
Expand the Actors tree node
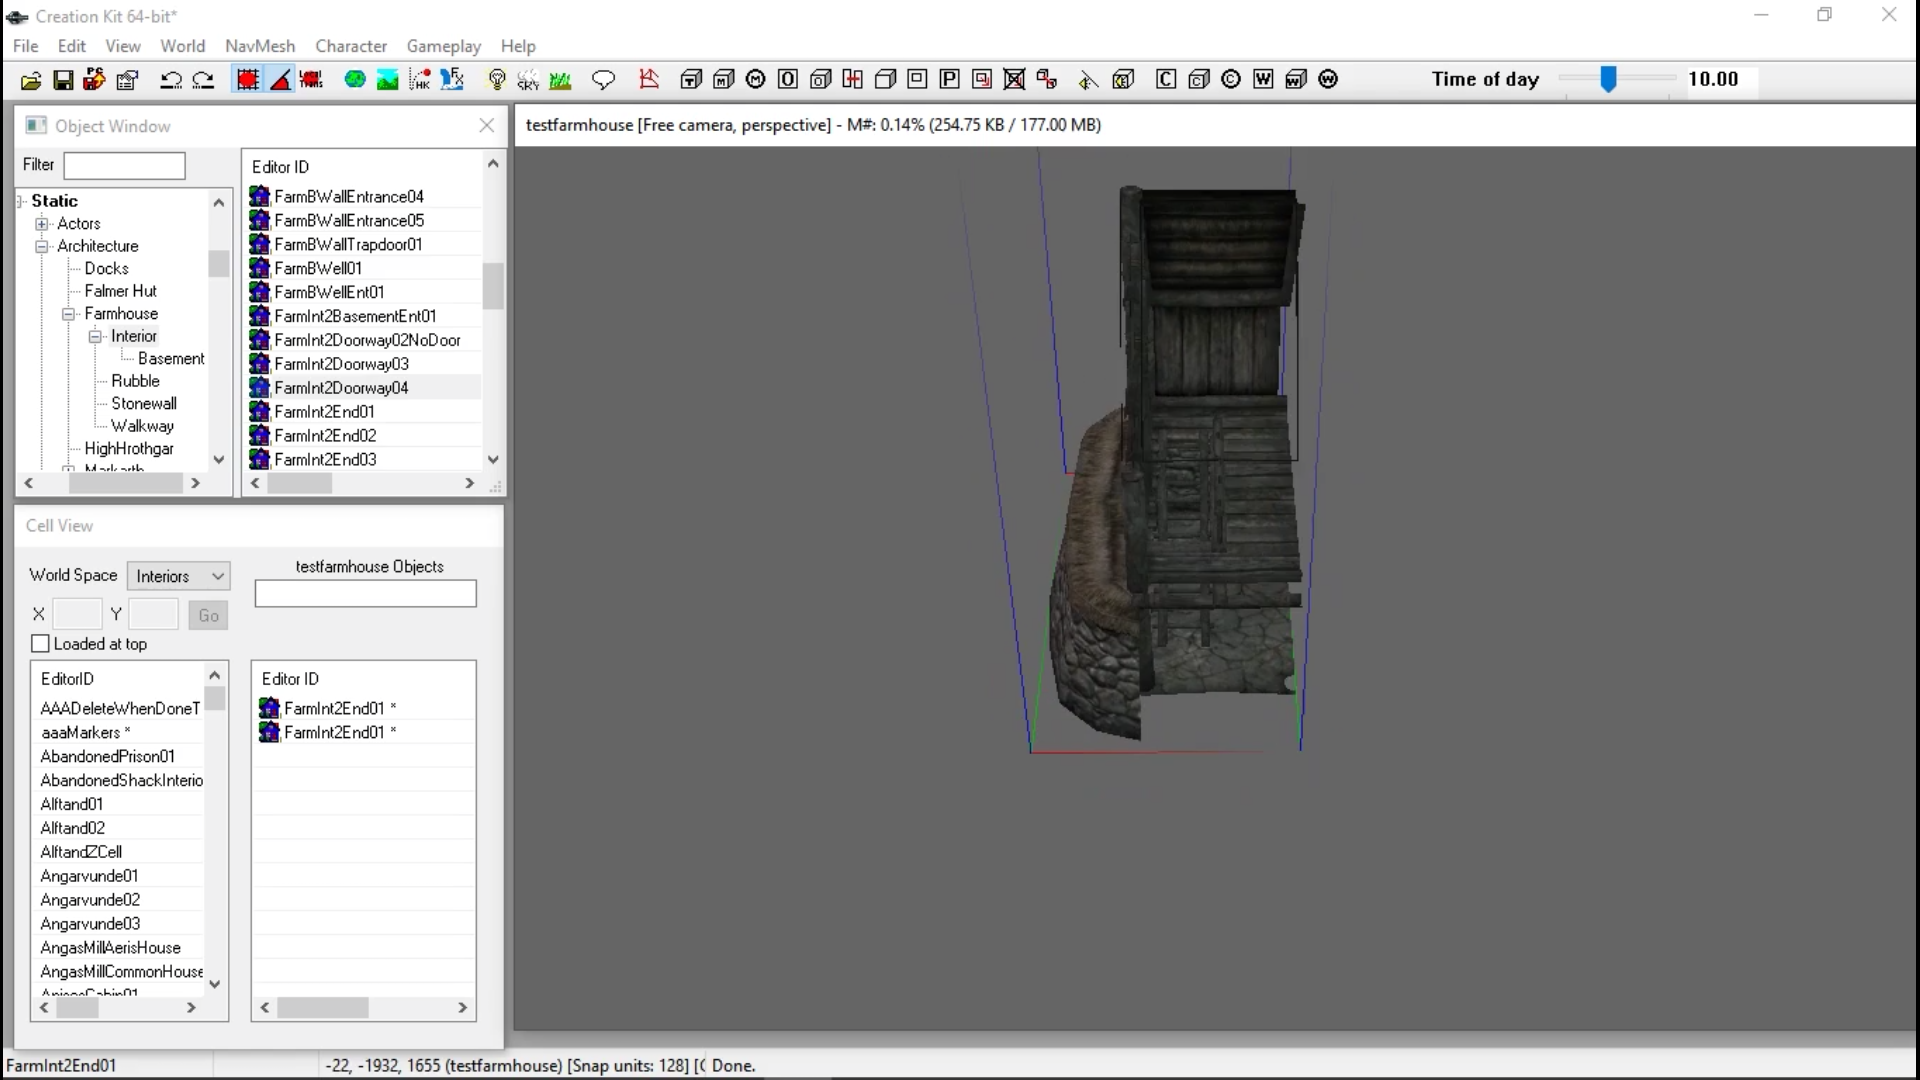click(x=42, y=224)
